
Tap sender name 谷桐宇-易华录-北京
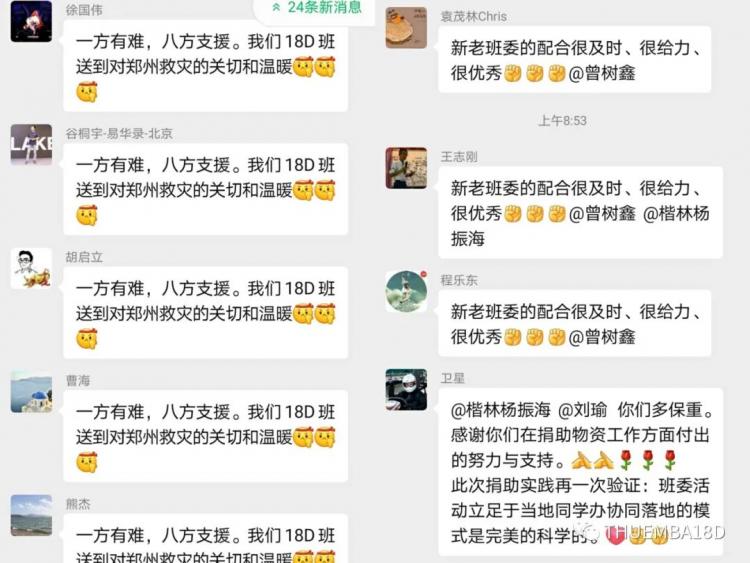click(119, 133)
